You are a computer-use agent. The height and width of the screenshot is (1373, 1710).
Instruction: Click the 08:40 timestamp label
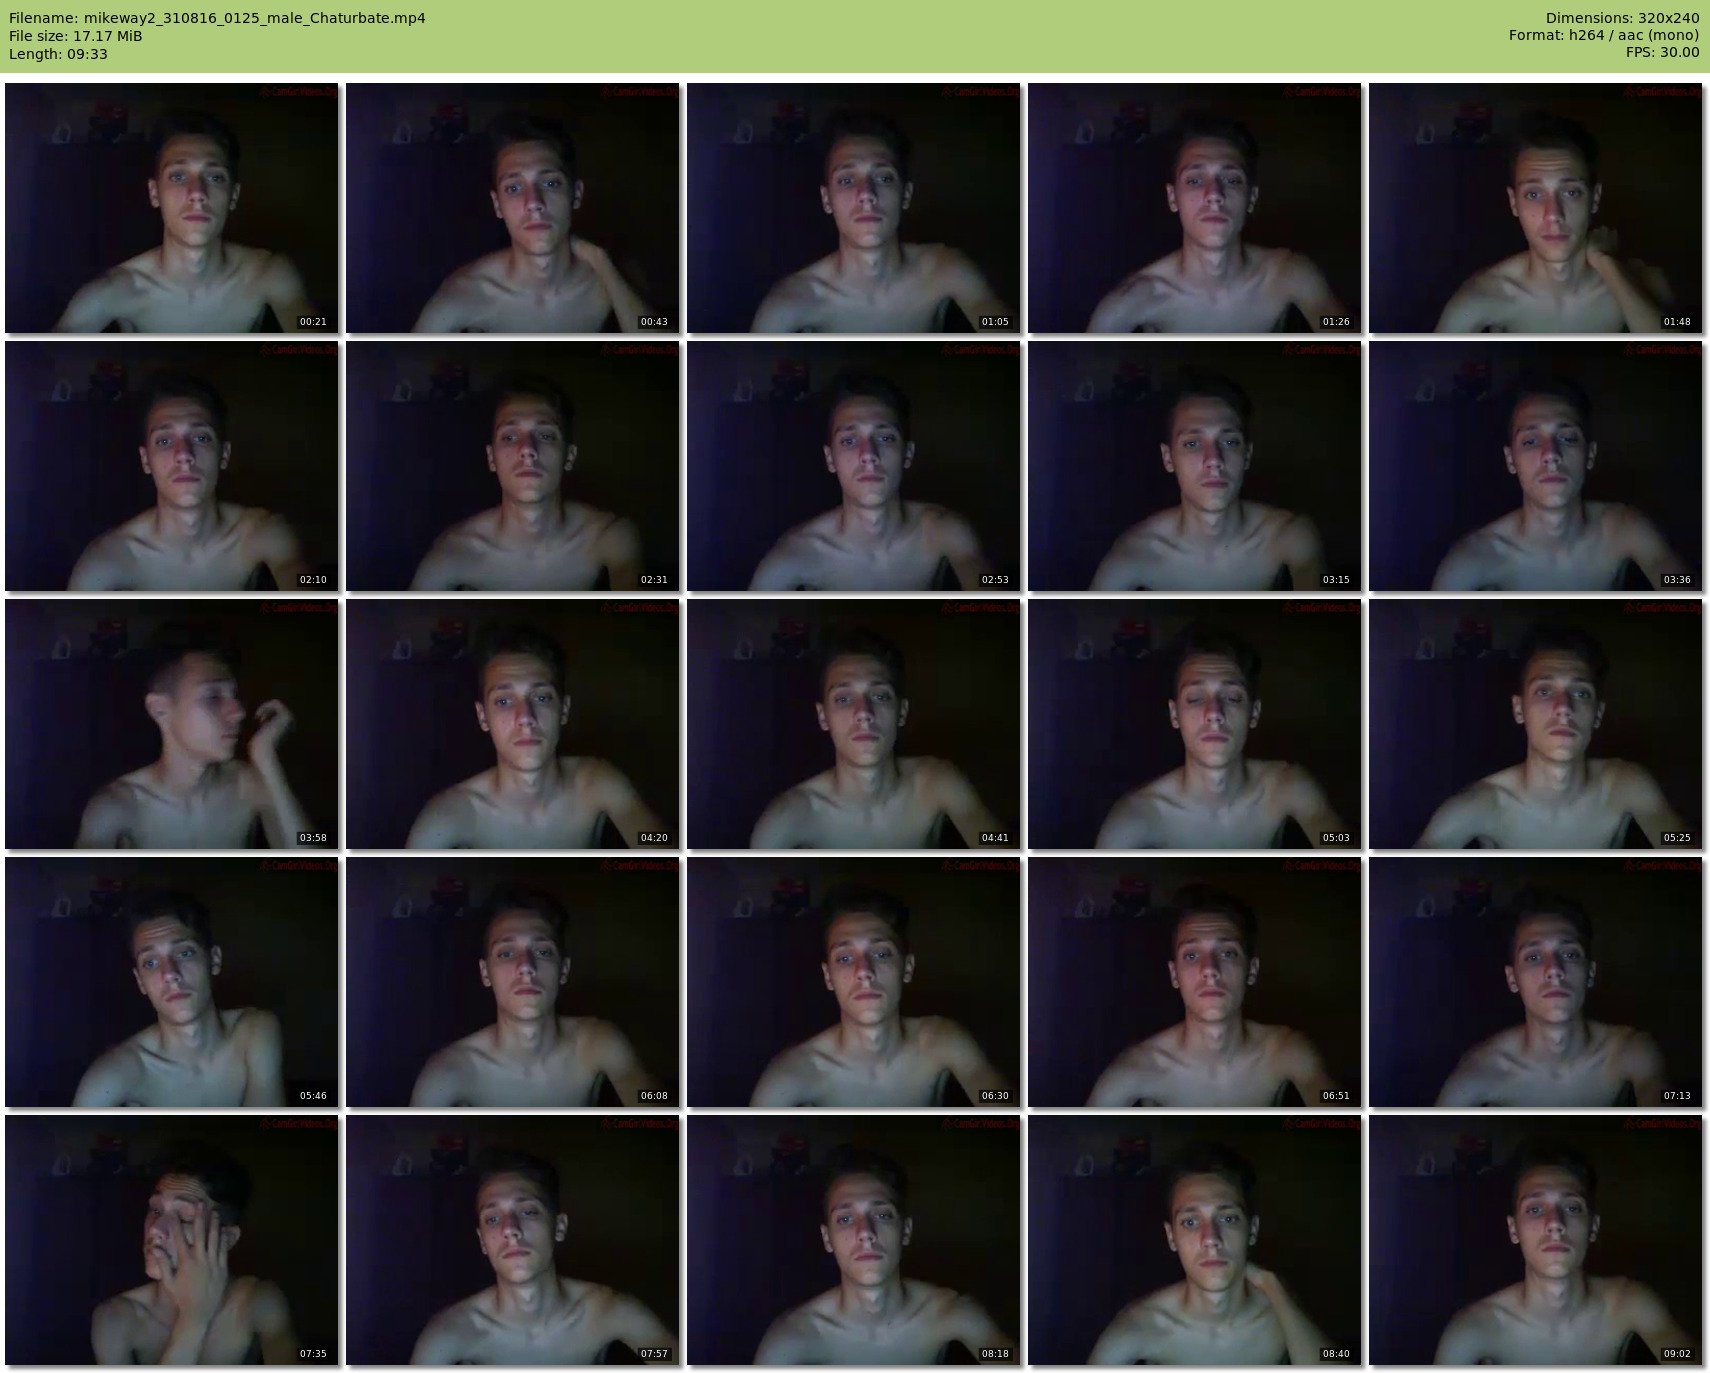[1335, 1354]
